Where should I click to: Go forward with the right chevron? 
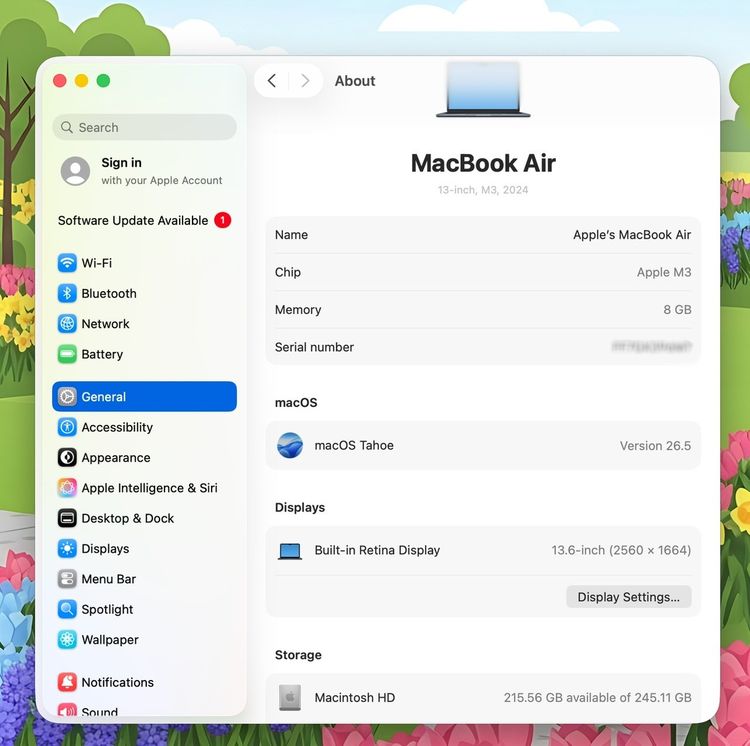305,80
